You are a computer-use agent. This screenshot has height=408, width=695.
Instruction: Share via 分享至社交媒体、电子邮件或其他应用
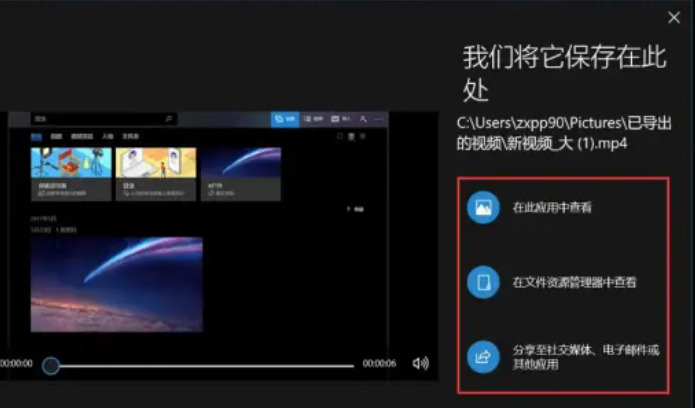click(x=563, y=357)
